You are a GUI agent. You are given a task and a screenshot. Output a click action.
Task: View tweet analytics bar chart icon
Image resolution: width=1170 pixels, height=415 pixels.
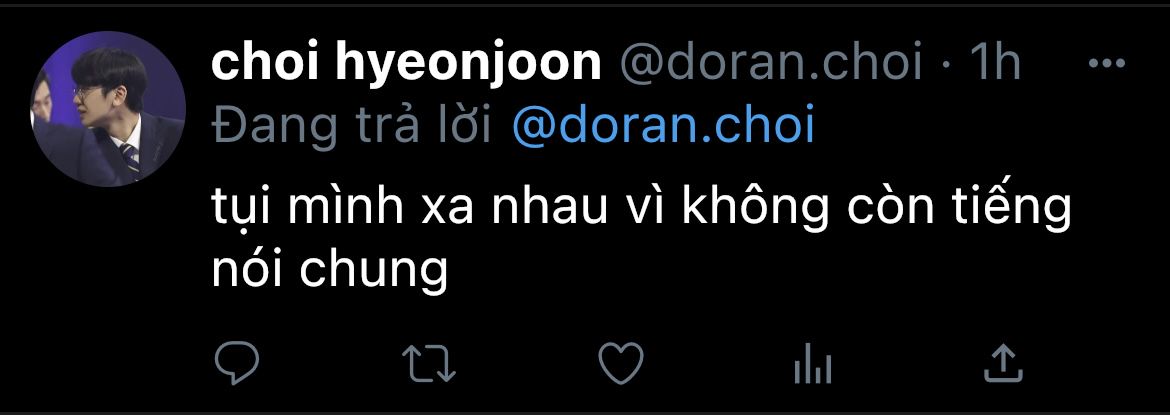tap(813, 365)
